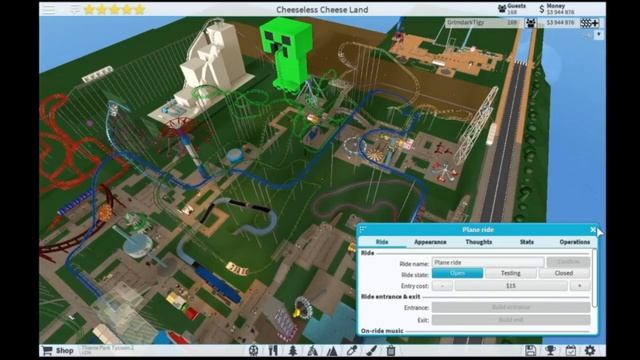This screenshot has width=640, height=360.
Task: Select the terrain mountain tool icon
Action: (332, 351)
